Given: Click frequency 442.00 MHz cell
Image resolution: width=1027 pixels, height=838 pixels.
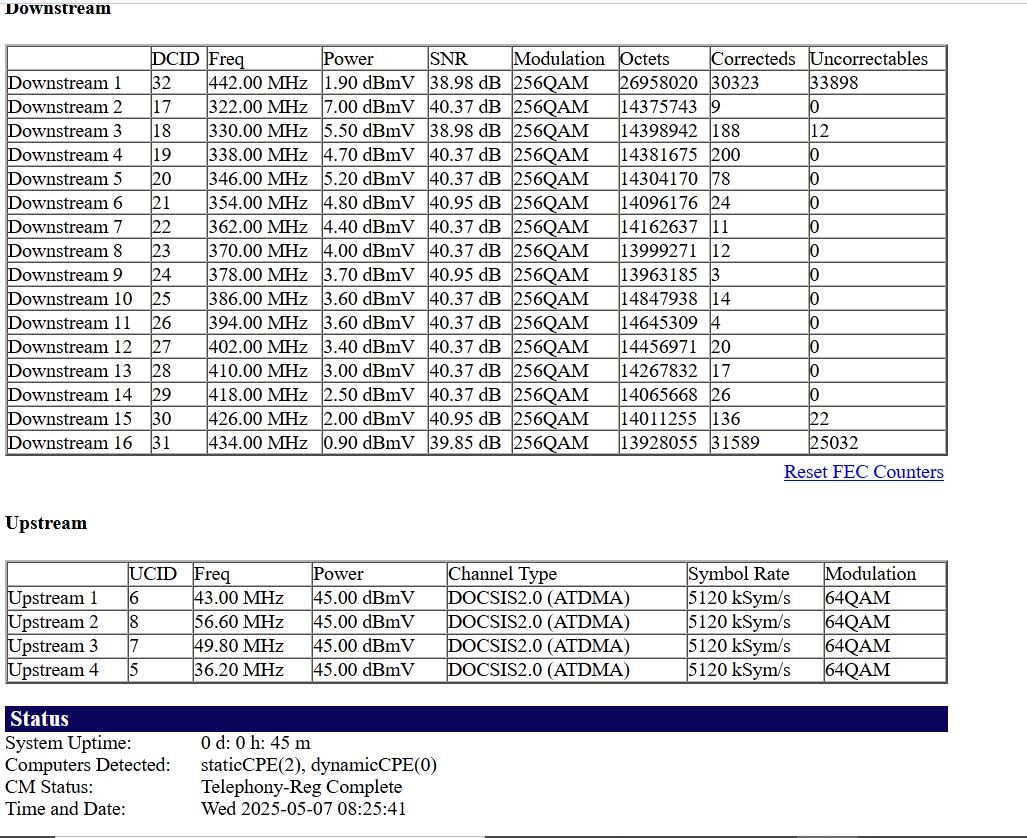Looking at the screenshot, I should [258, 83].
